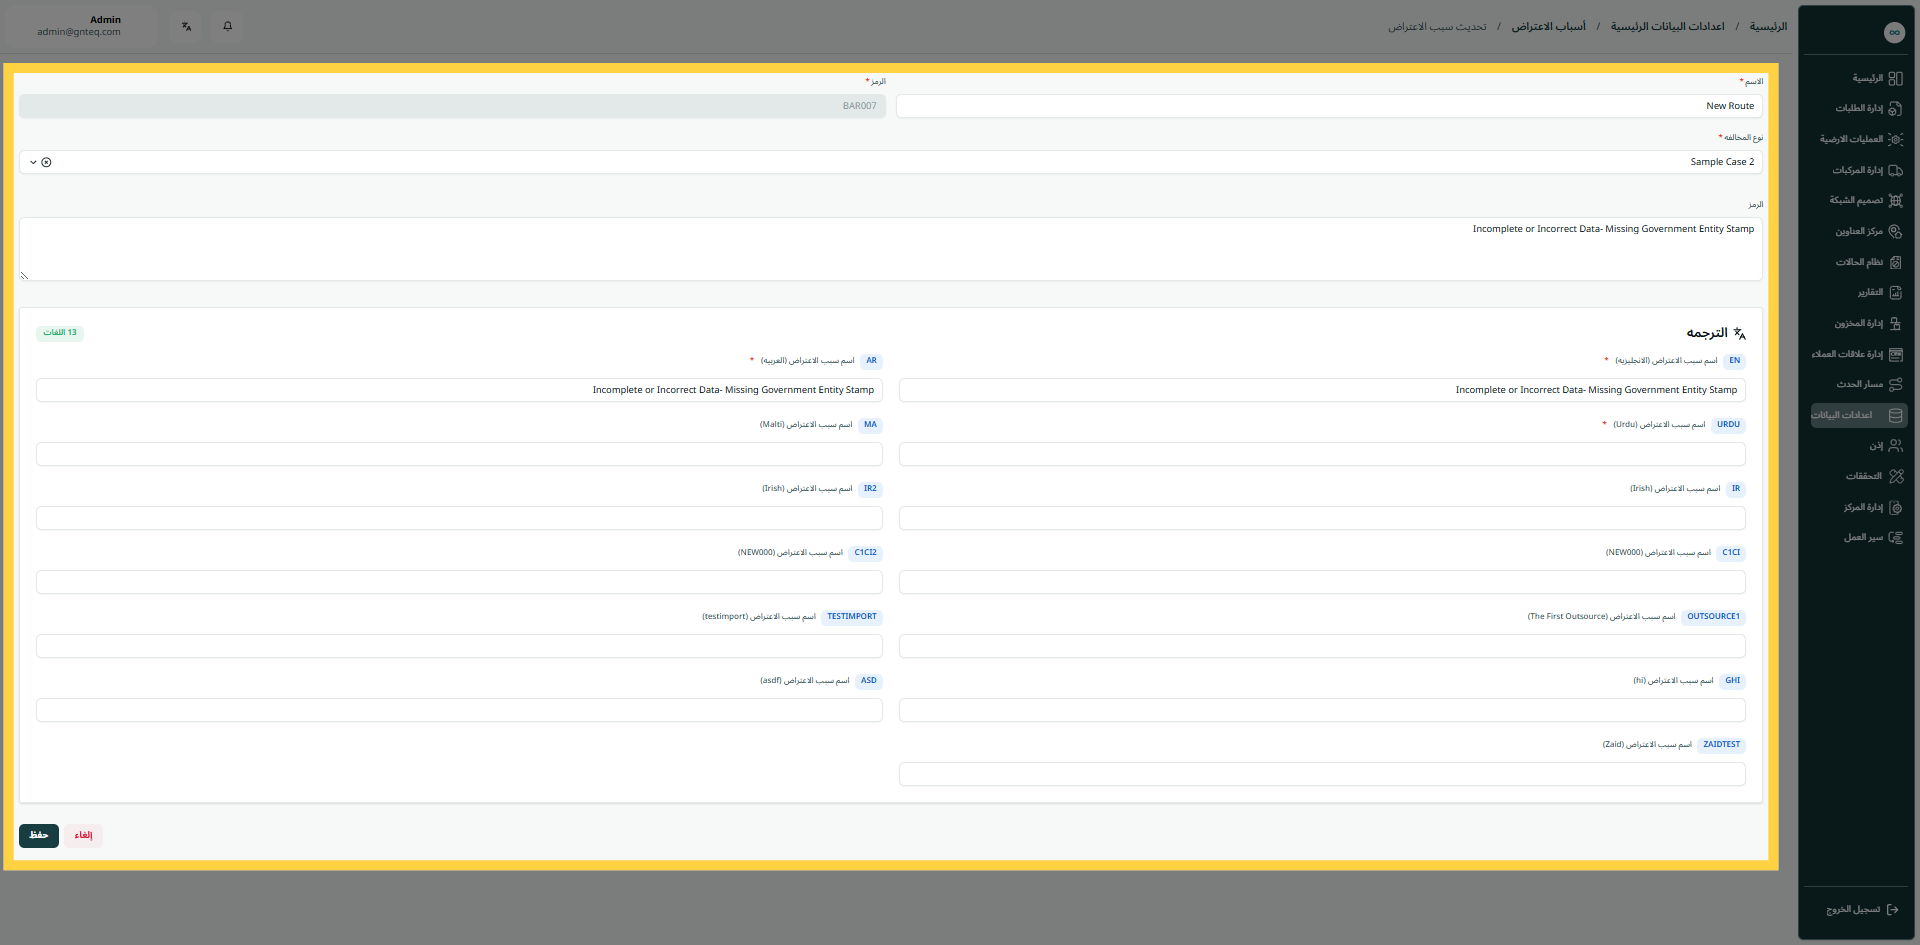Open التقارير reports icon

click(x=1895, y=293)
